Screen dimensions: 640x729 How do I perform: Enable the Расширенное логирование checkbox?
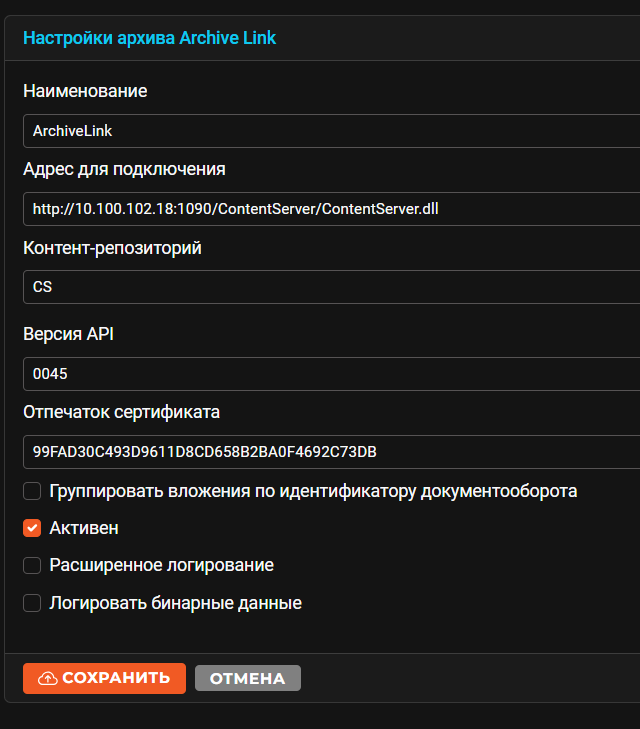(x=32, y=565)
